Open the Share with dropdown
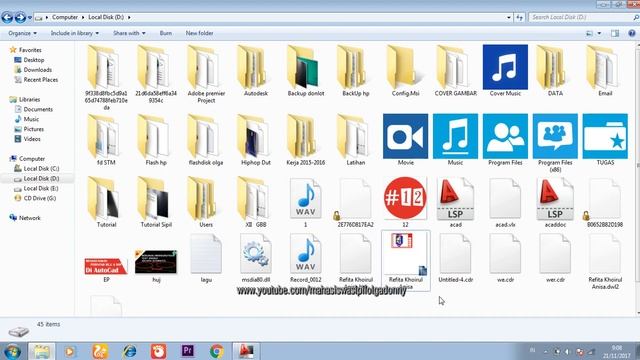640x360 pixels. (129, 33)
